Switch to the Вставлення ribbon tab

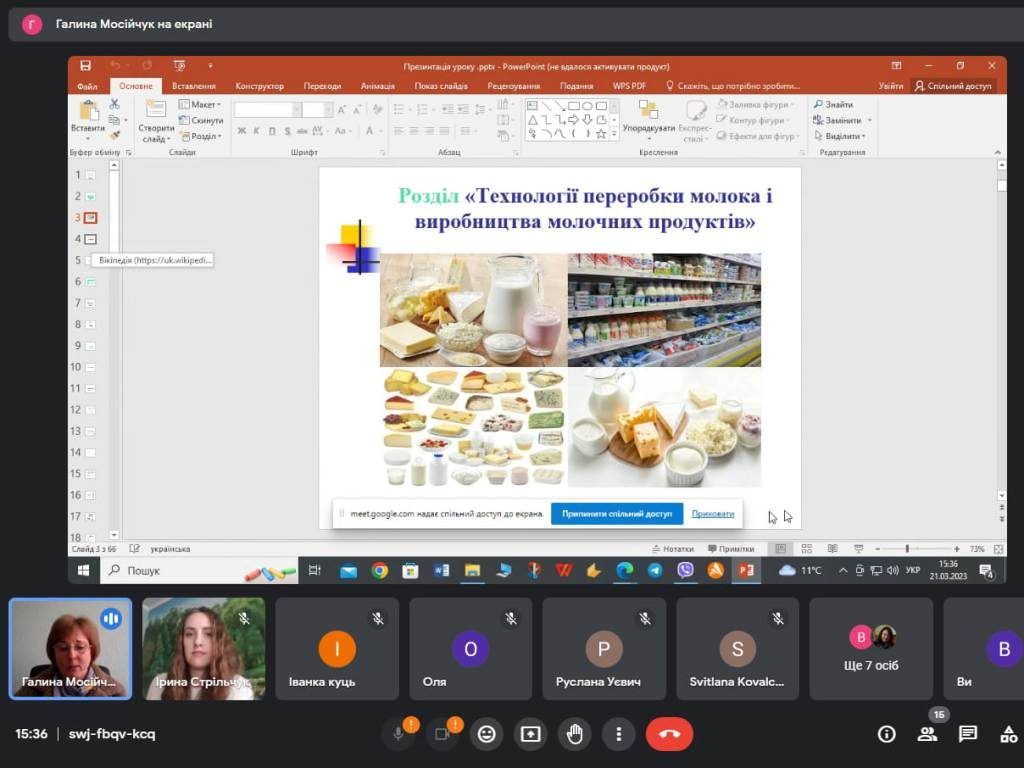(194, 86)
